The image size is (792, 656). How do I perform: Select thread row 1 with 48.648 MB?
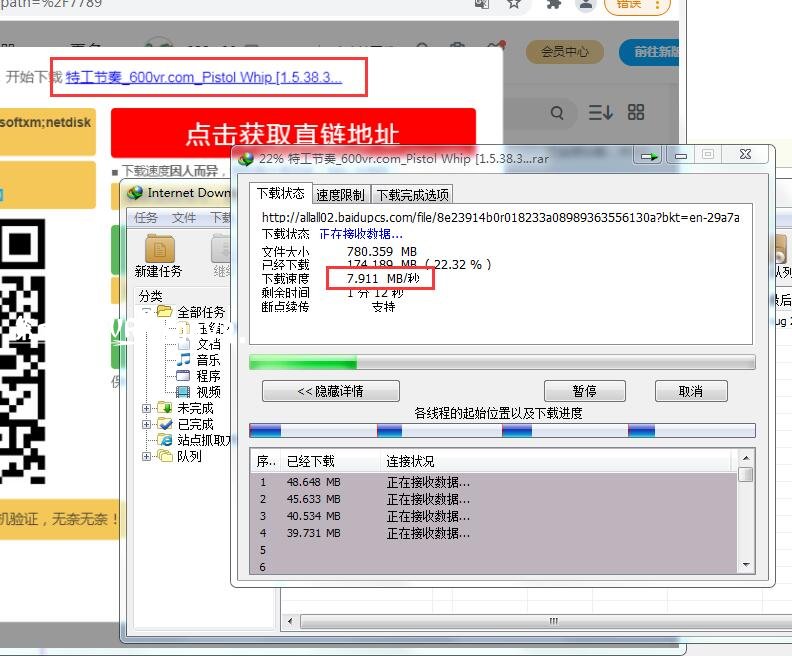pos(494,482)
